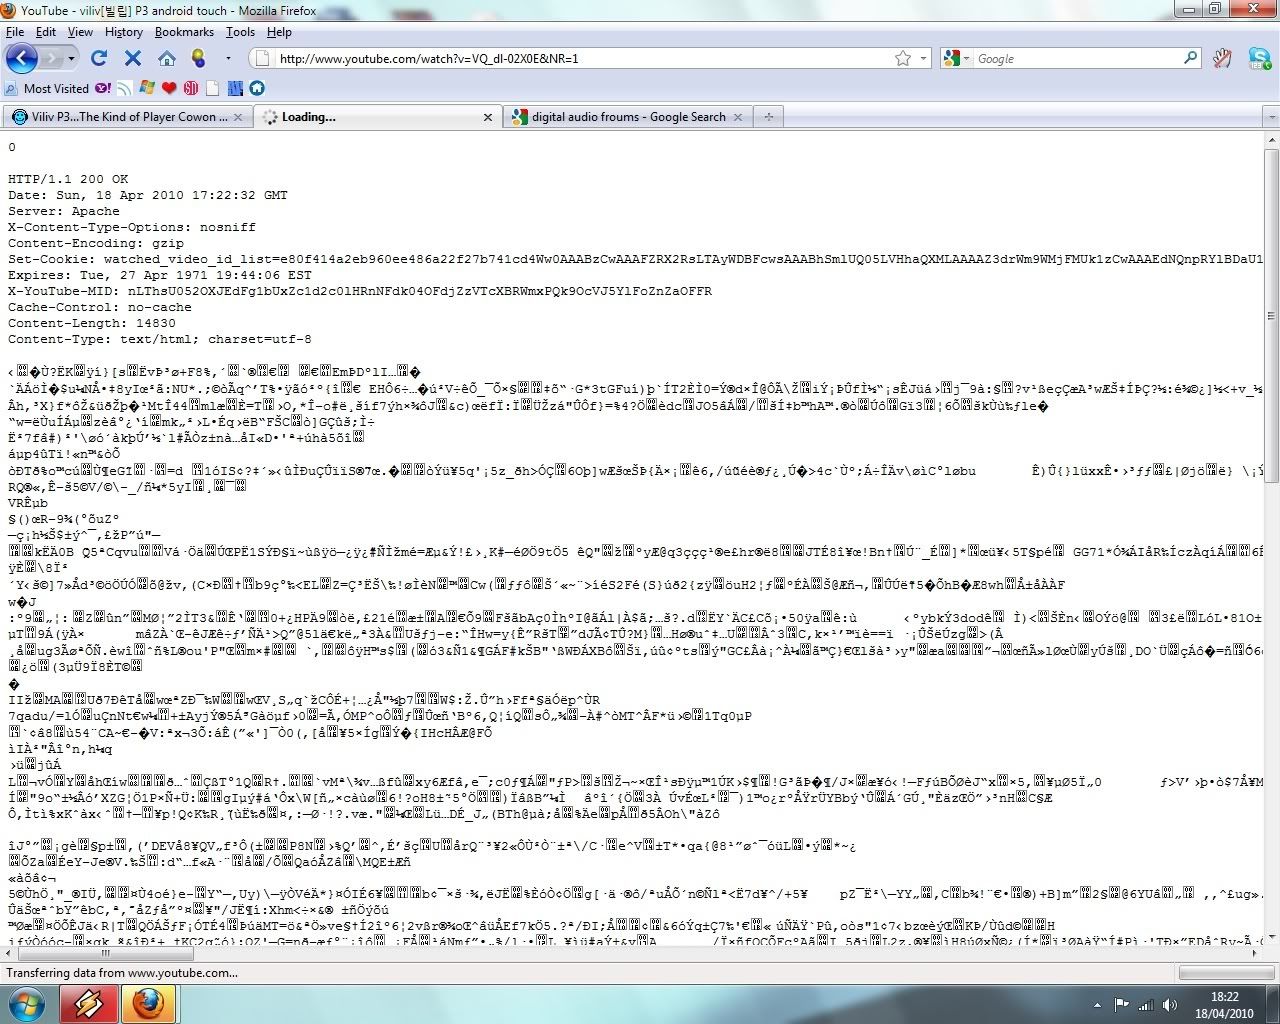Viewport: 1280px width, 1024px height.
Task: Click the greyed Forward arrow button
Action: (x=52, y=58)
